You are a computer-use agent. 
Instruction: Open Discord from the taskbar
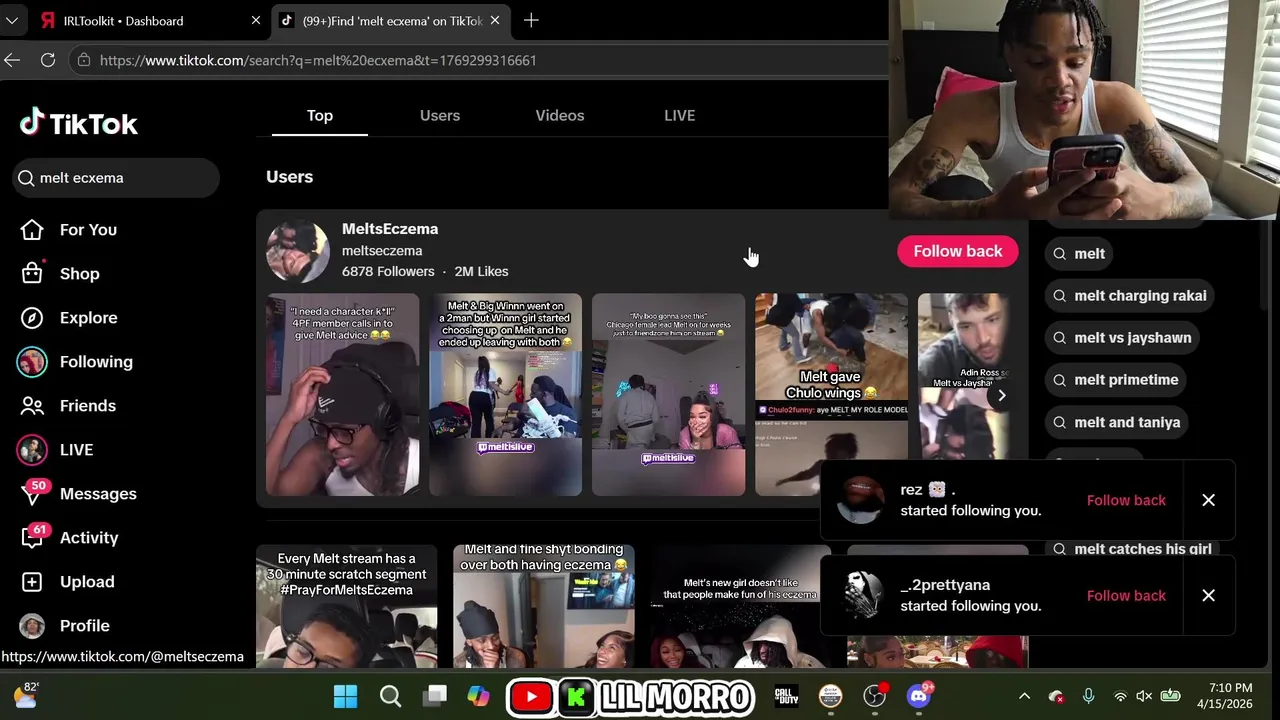point(918,696)
